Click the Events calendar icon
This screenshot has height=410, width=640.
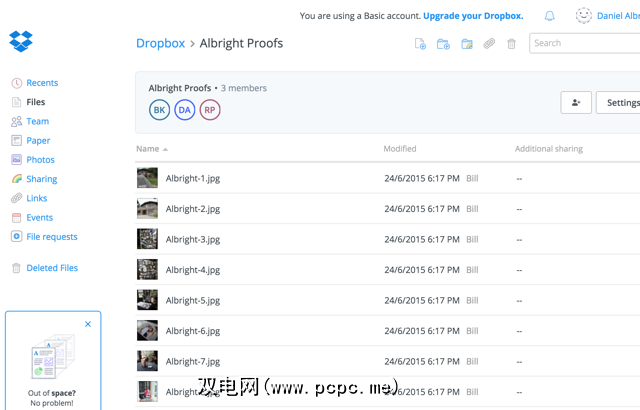[x=16, y=217]
